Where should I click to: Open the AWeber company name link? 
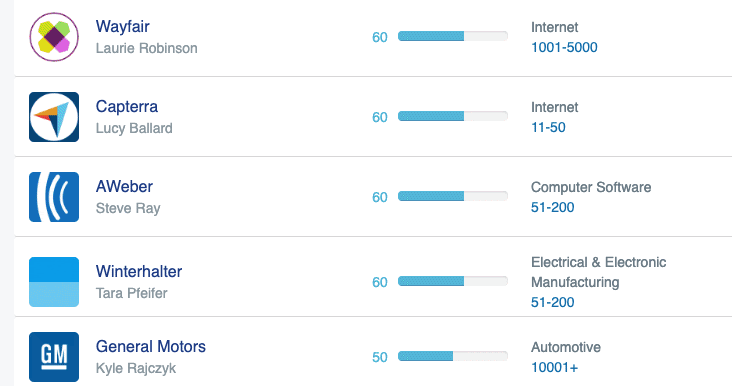tap(124, 186)
